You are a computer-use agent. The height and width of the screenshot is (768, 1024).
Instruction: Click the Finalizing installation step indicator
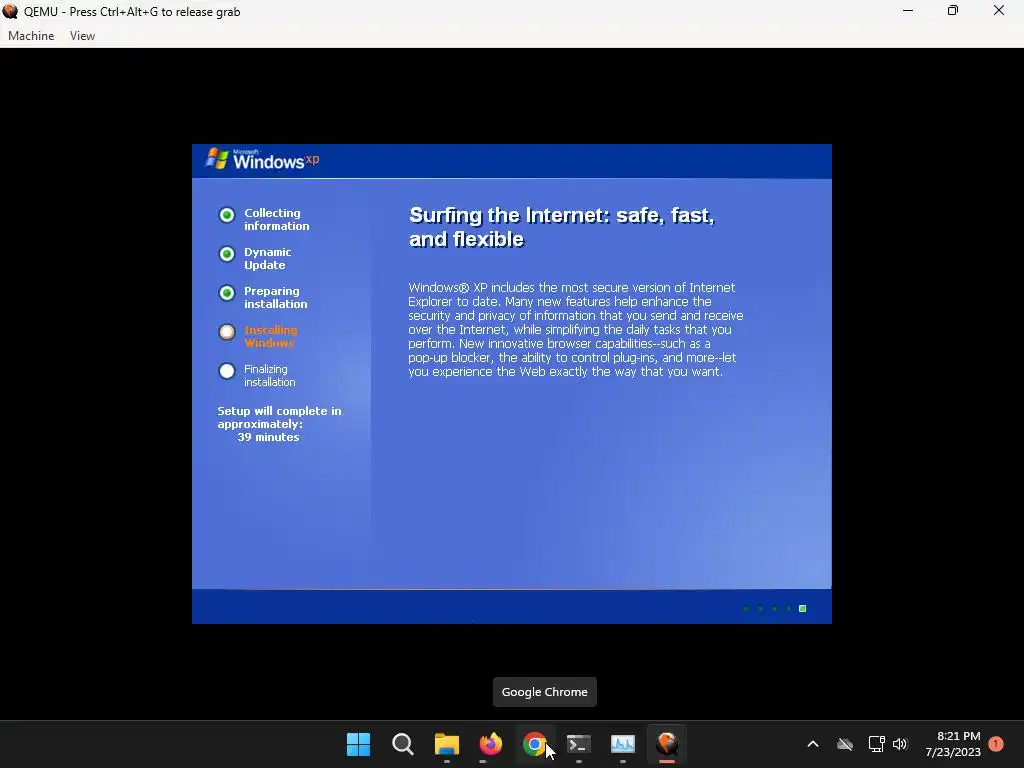227,371
